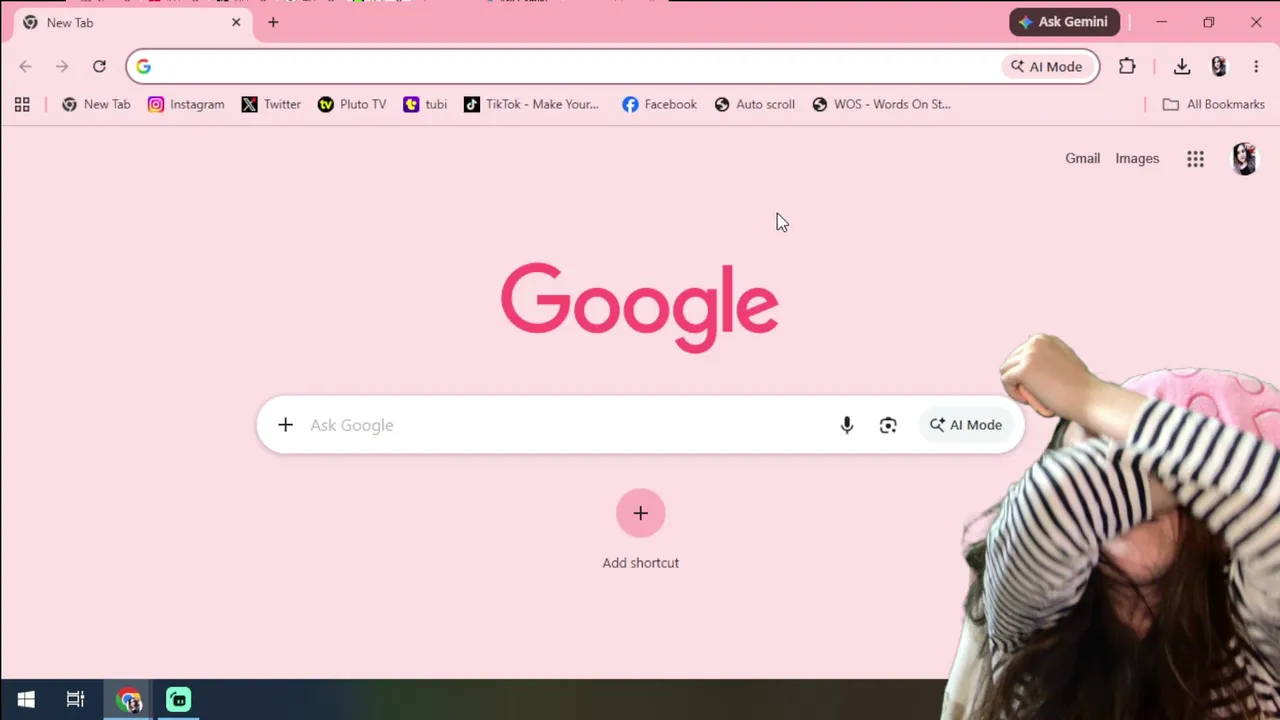Open AI Mode from the search box
Screen dimensions: 1280x720
[x=966, y=425]
